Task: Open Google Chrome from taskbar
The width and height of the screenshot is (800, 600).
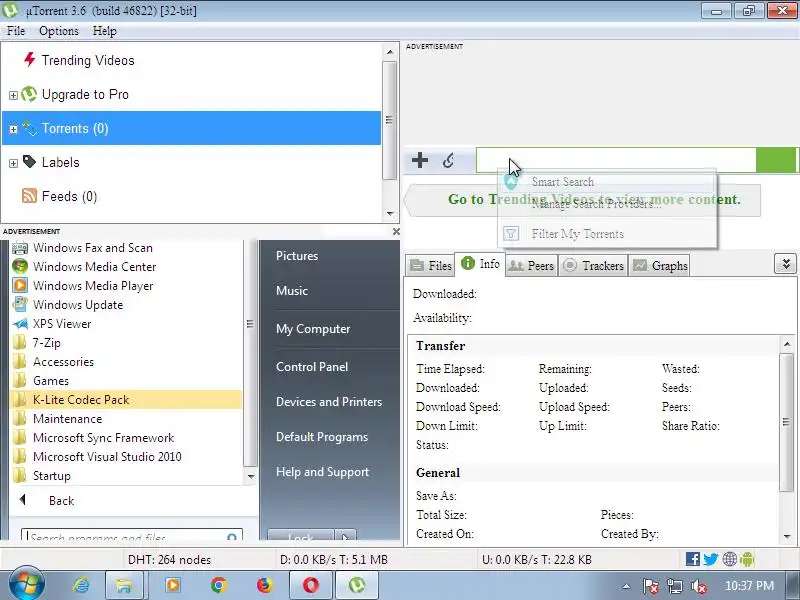Action: click(x=219, y=585)
